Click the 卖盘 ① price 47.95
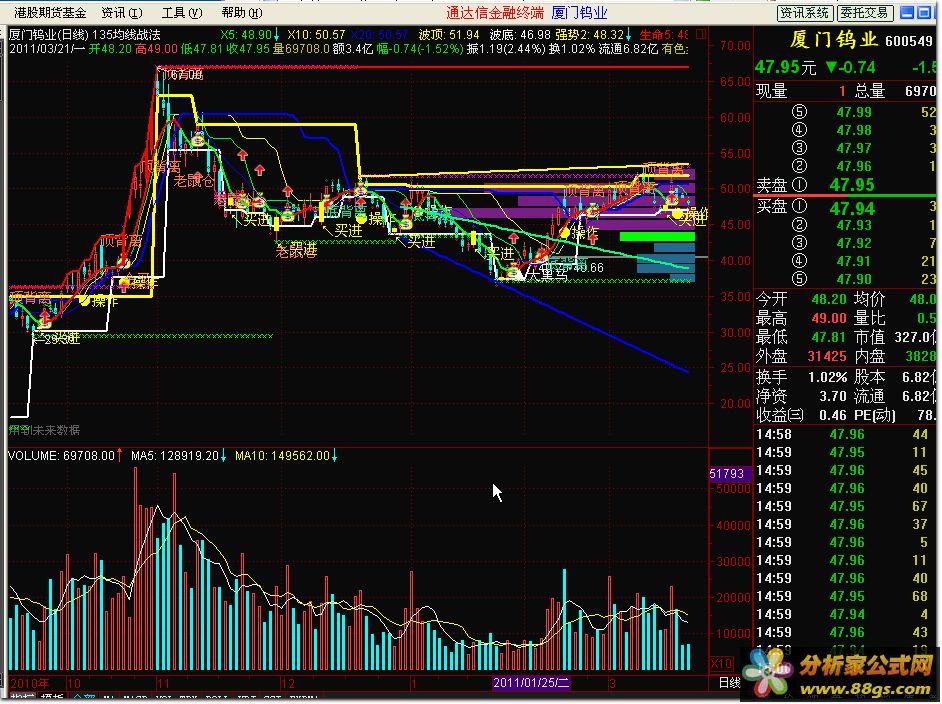The image size is (942, 704). 851,184
